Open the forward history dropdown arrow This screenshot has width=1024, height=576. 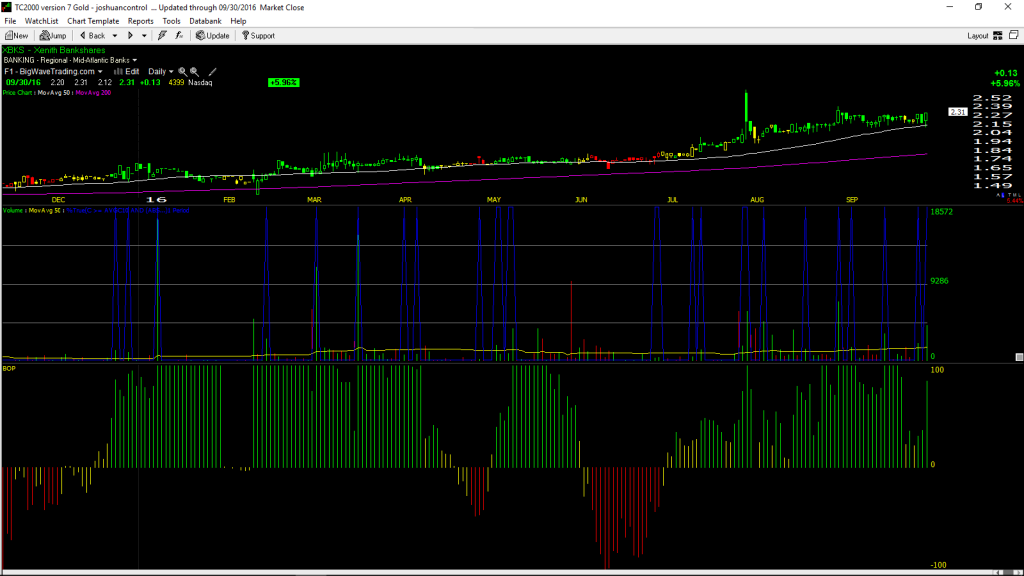144,36
